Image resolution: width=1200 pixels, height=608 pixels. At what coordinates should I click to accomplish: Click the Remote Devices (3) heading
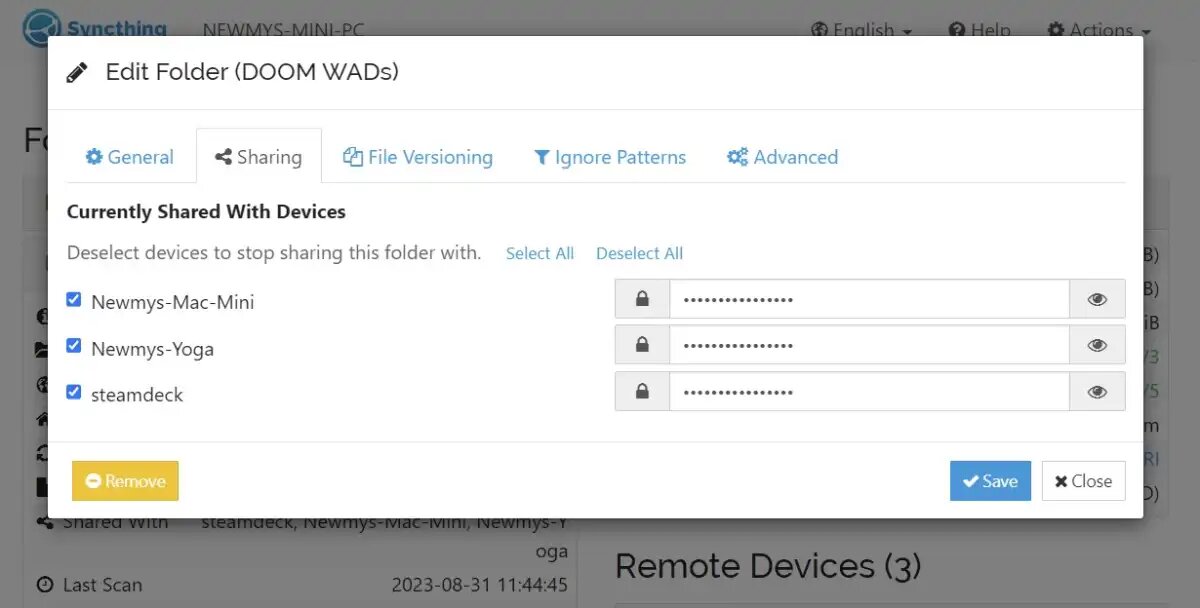(767, 566)
